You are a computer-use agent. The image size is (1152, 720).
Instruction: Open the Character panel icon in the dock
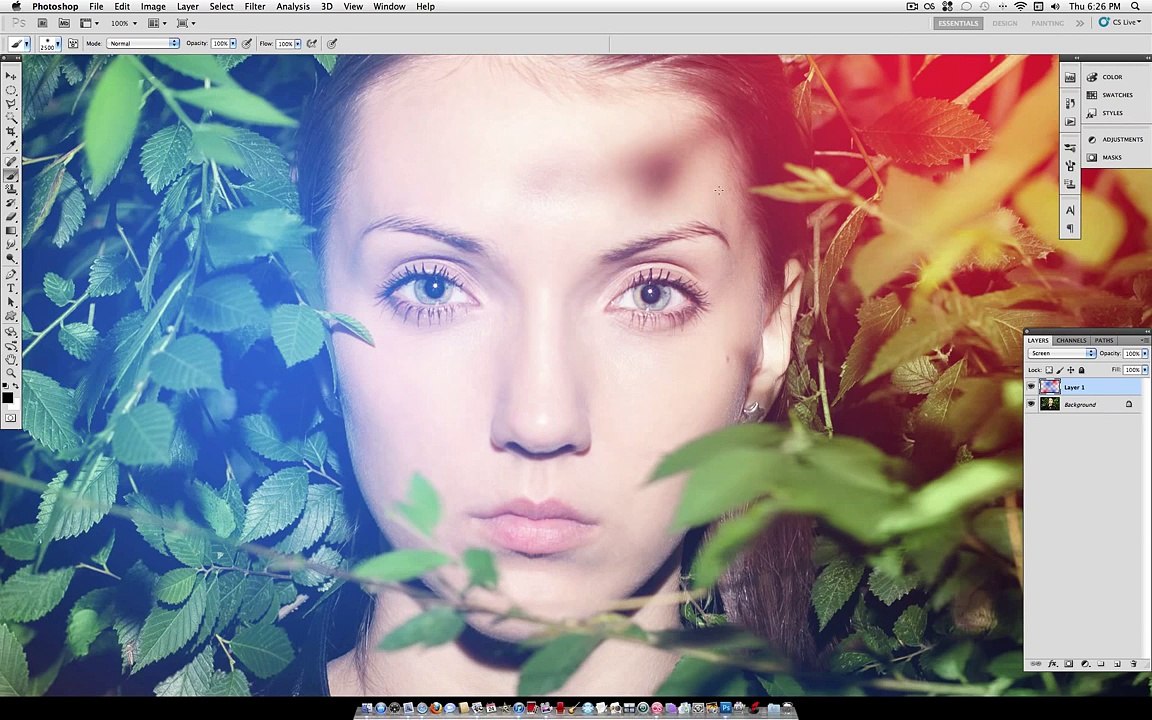click(1070, 210)
